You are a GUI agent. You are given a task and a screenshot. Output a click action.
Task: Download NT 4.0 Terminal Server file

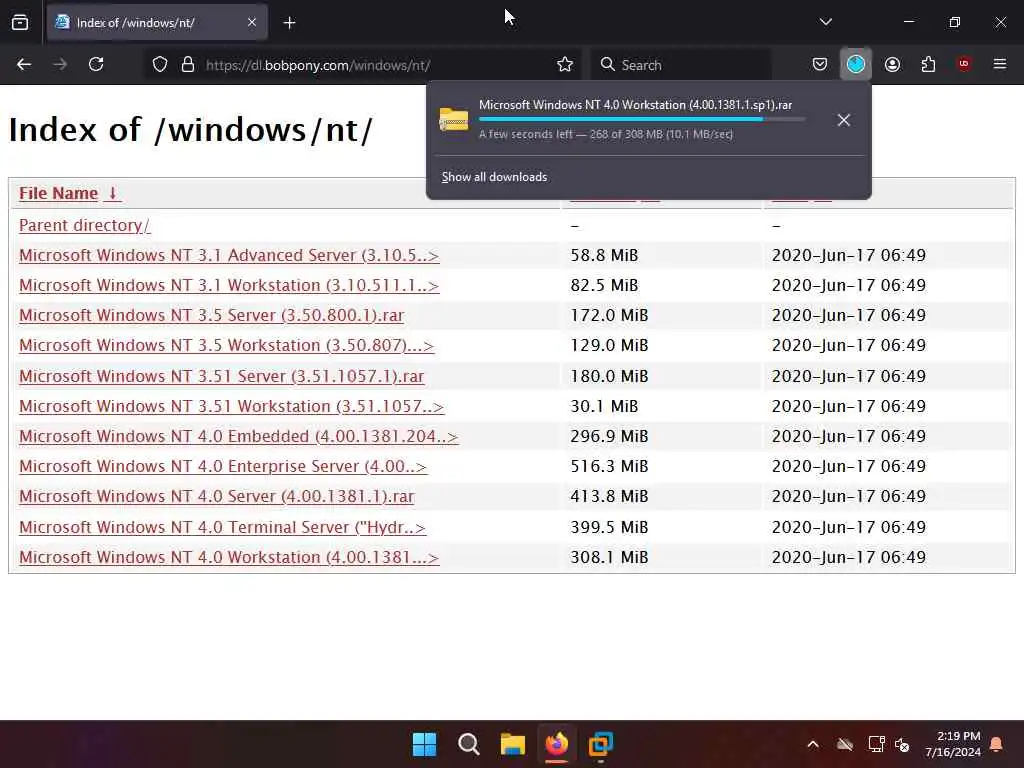222,527
